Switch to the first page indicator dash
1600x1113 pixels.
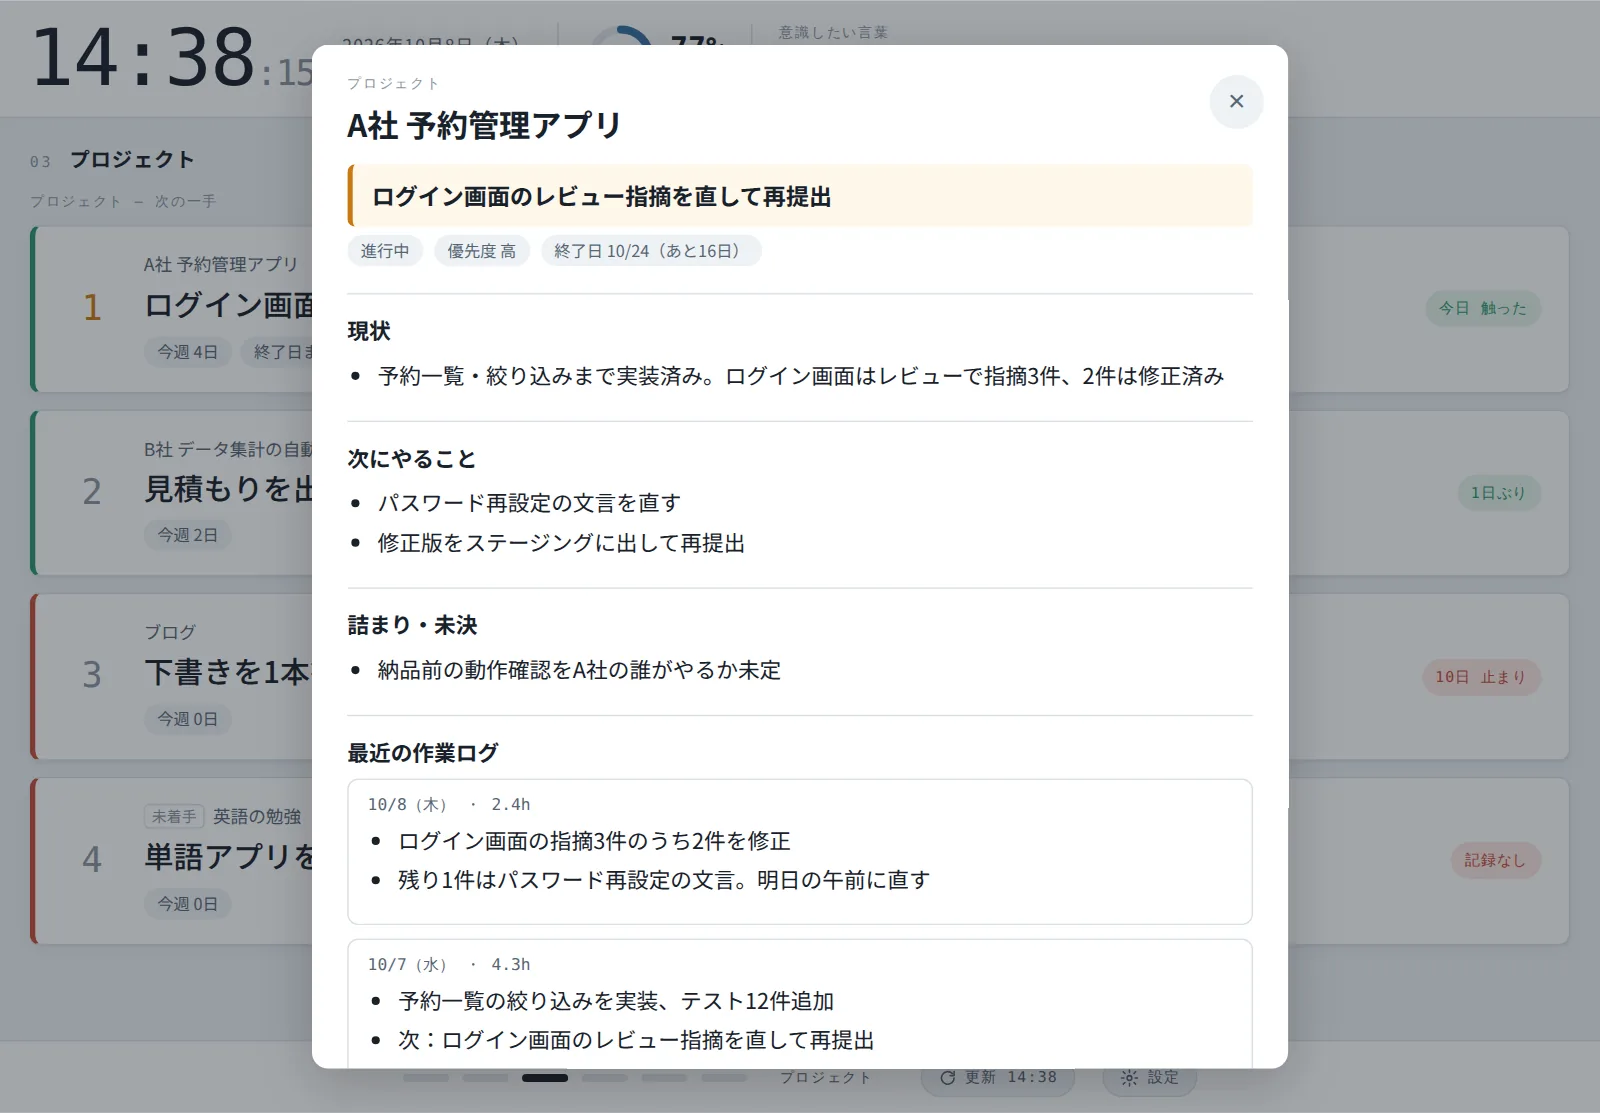(426, 1078)
